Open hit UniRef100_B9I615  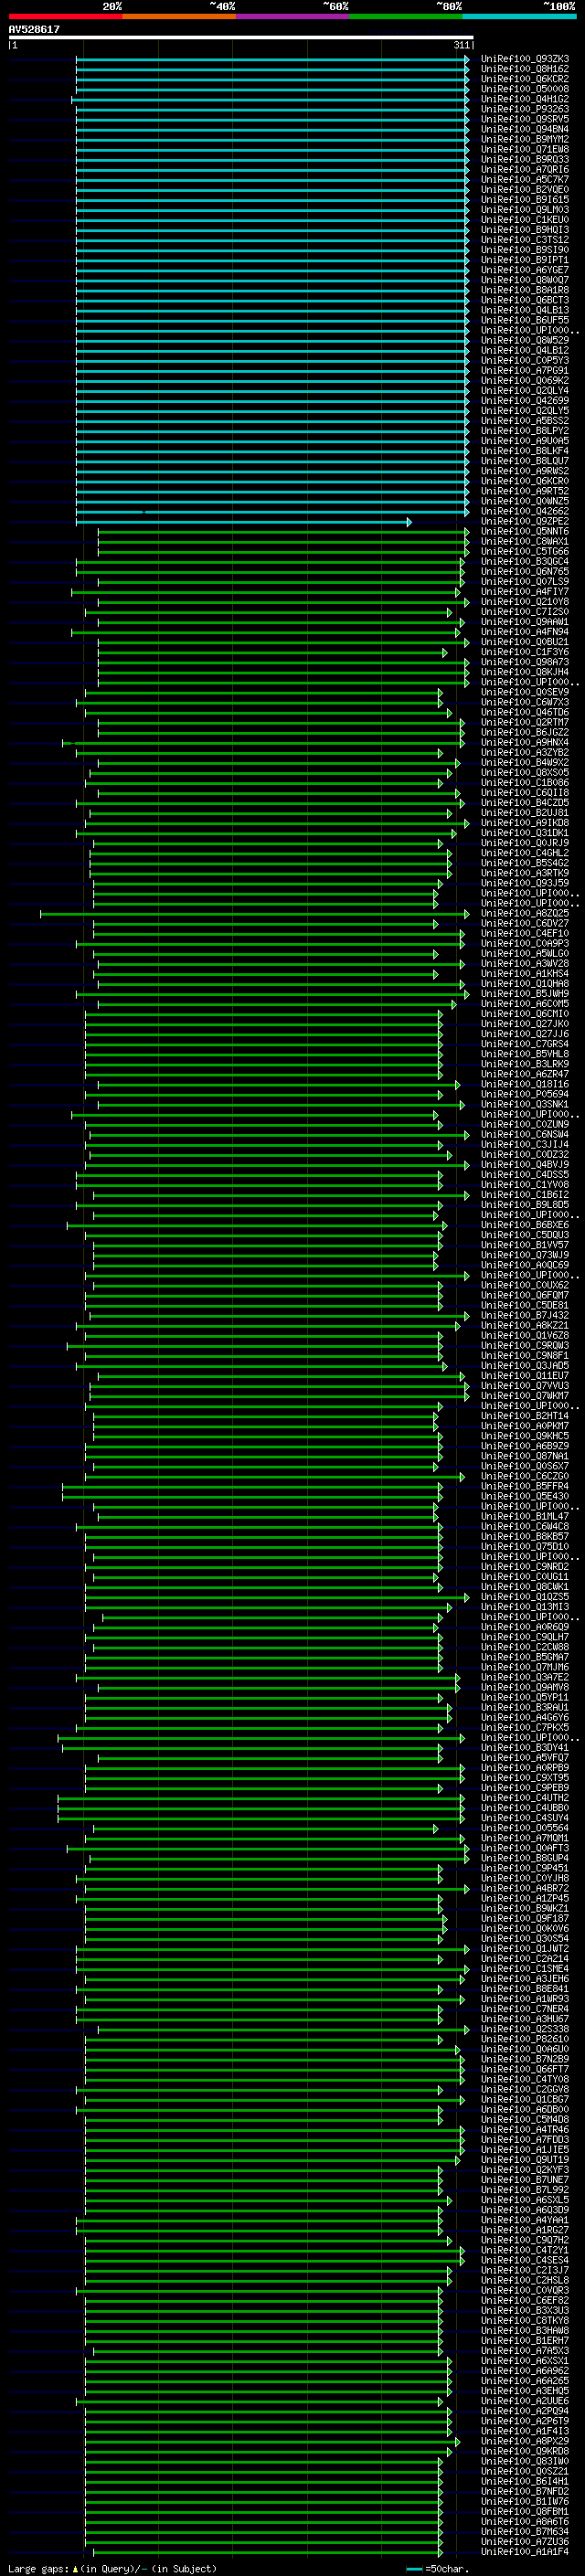(x=525, y=200)
